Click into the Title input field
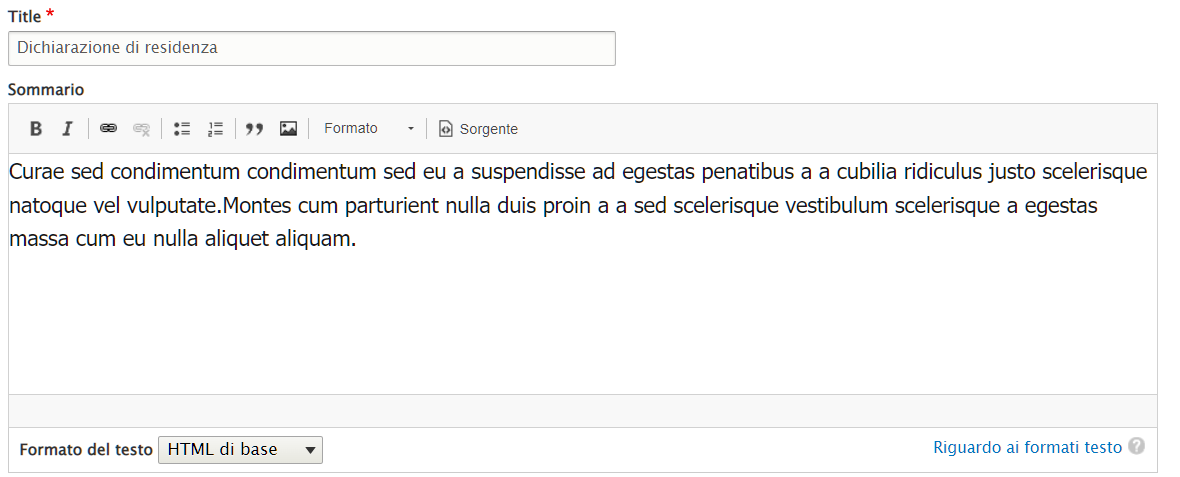This screenshot has width=1180, height=477. pos(311,49)
